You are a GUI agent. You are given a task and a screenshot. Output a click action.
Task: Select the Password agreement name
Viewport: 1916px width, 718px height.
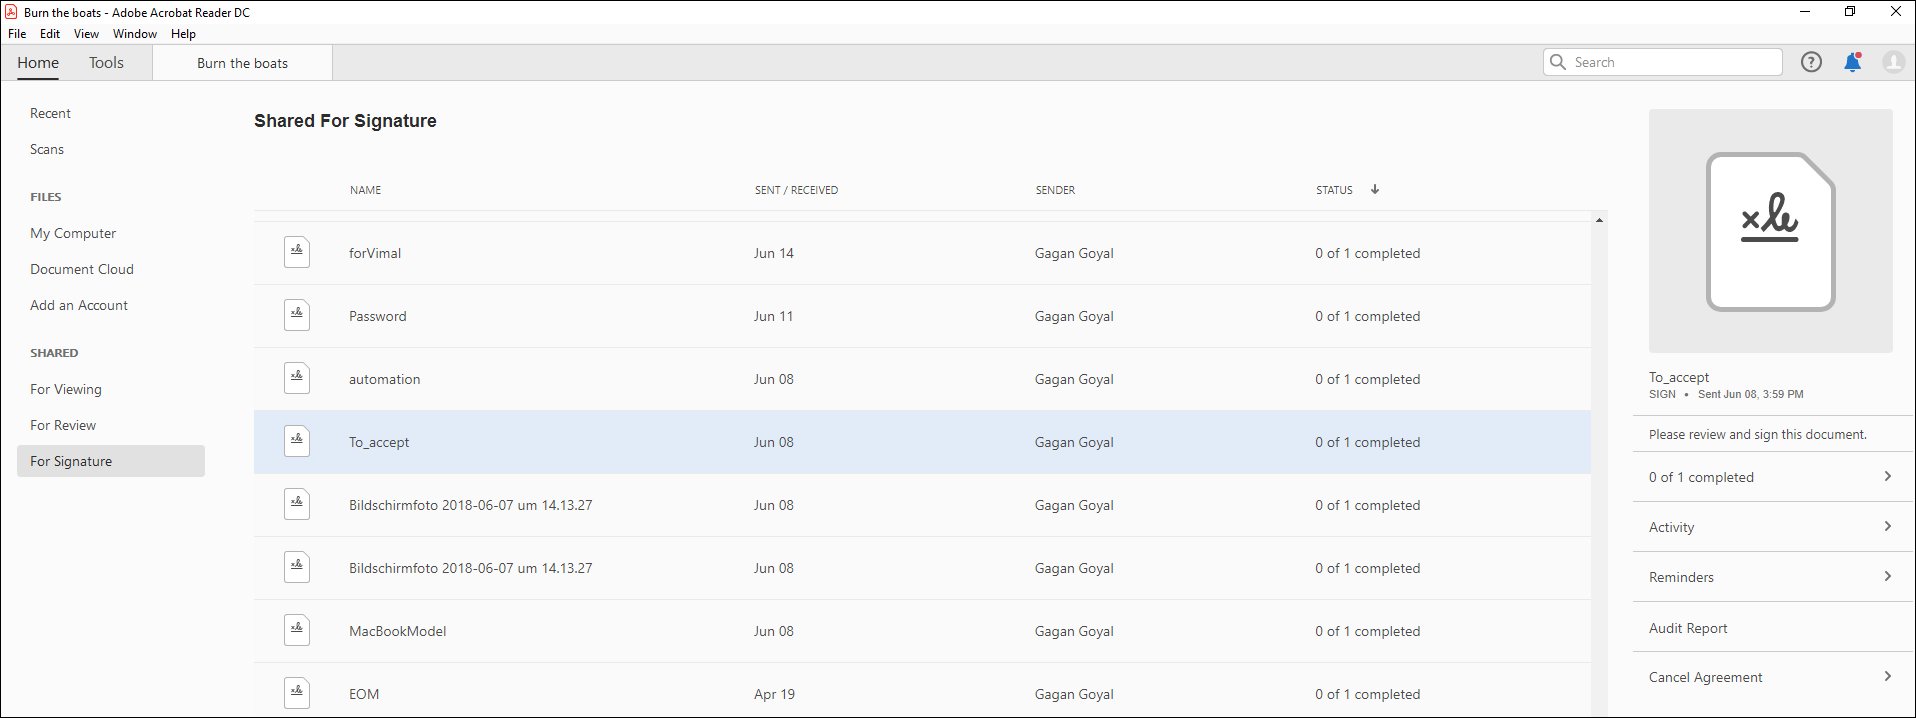378,316
